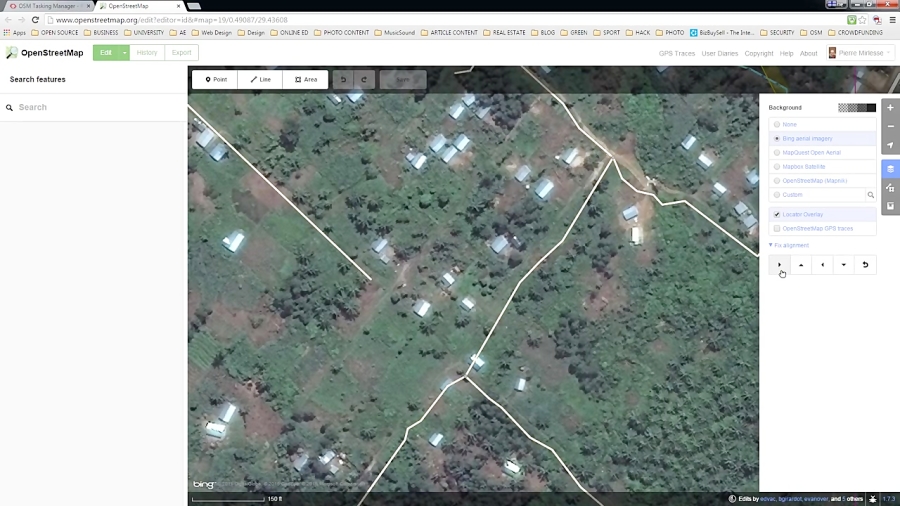Open the REAL ESTATE bookmarks folder

coord(504,33)
